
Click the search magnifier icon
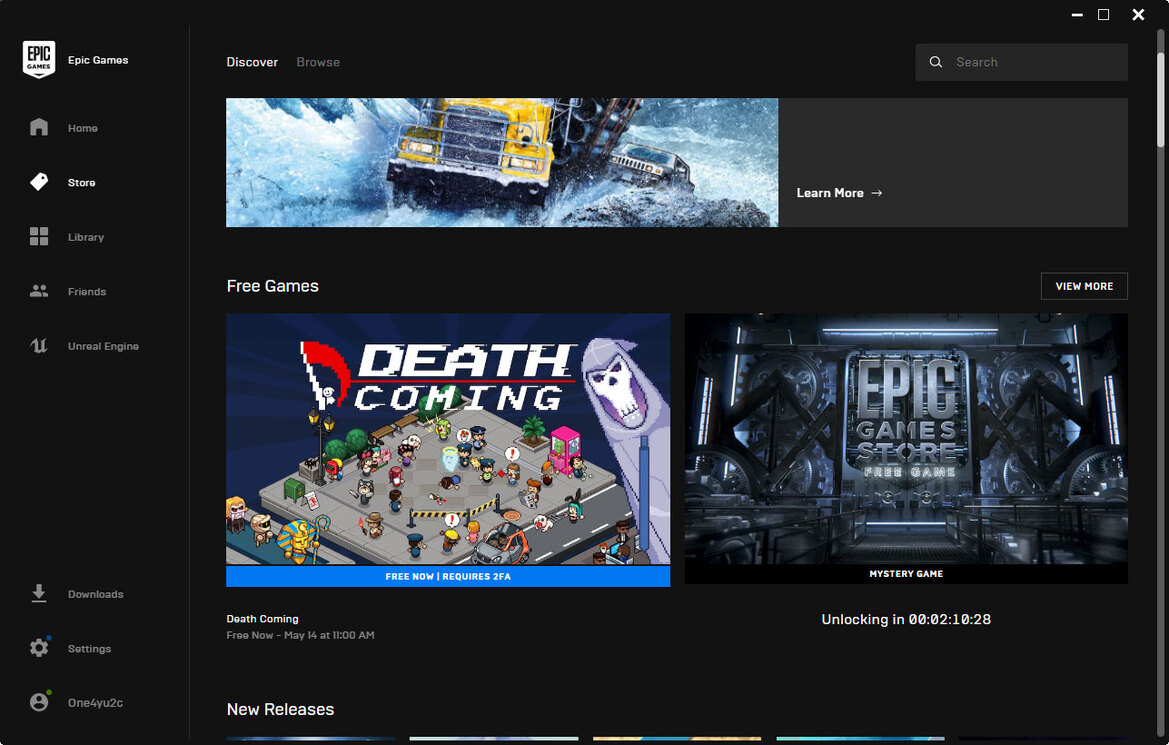[x=936, y=62]
